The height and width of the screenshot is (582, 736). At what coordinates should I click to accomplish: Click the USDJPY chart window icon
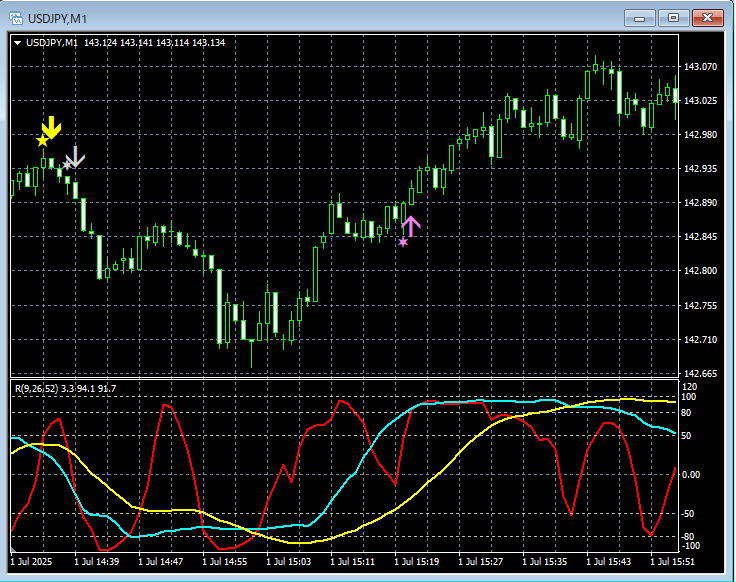click(x=16, y=19)
